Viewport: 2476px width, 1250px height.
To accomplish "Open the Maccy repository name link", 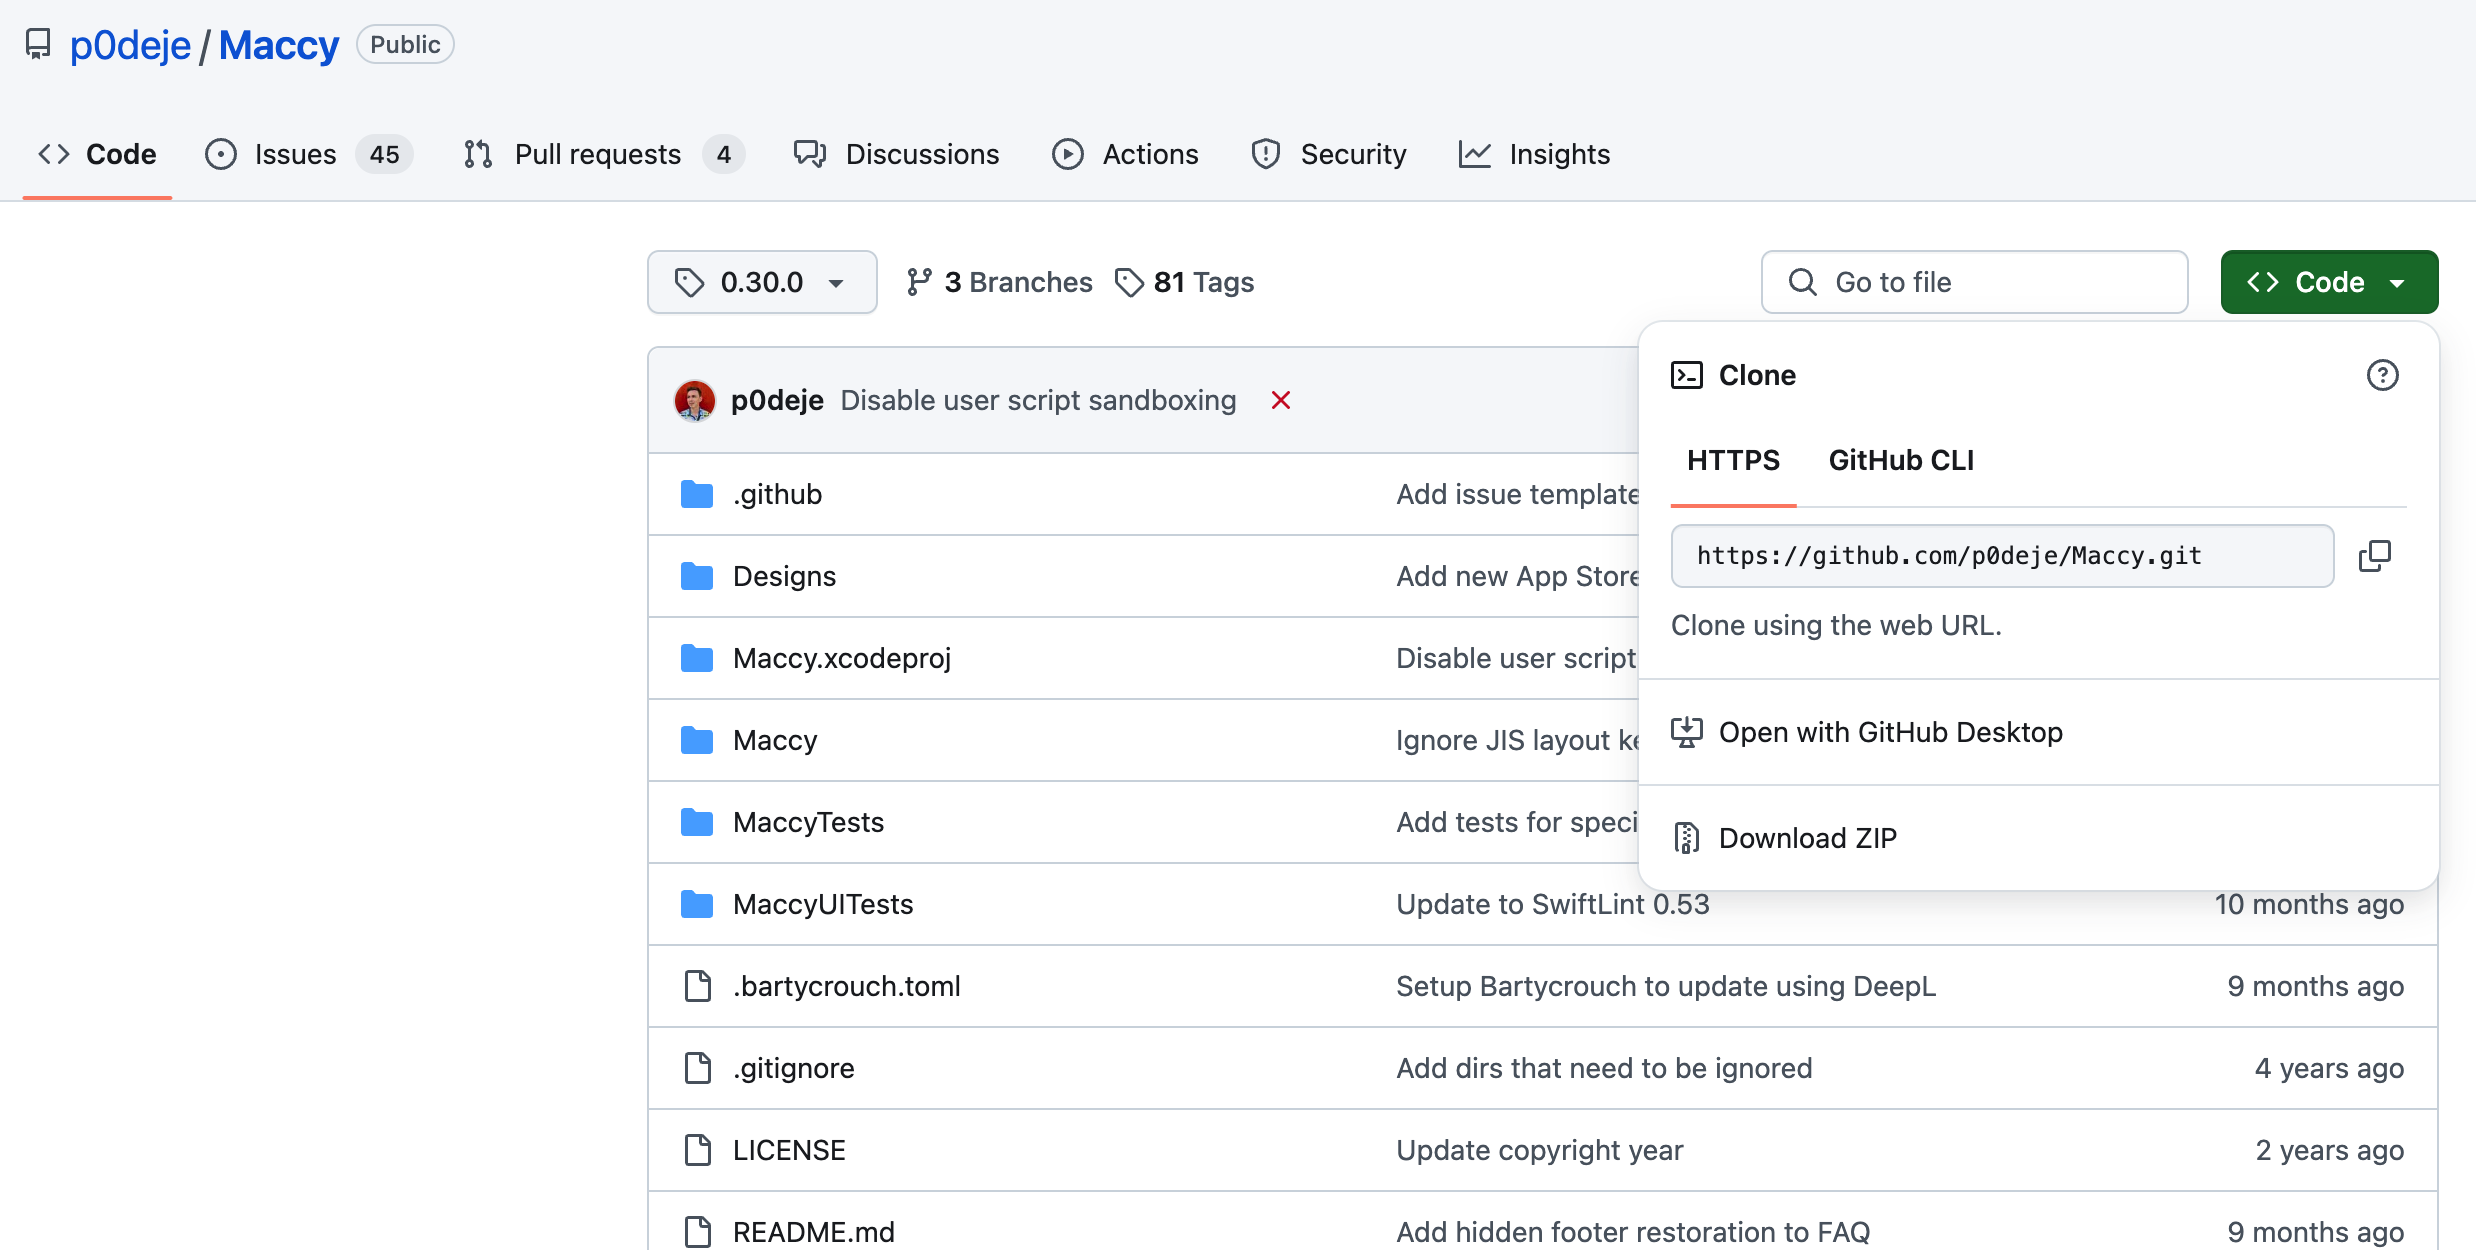I will coord(279,45).
